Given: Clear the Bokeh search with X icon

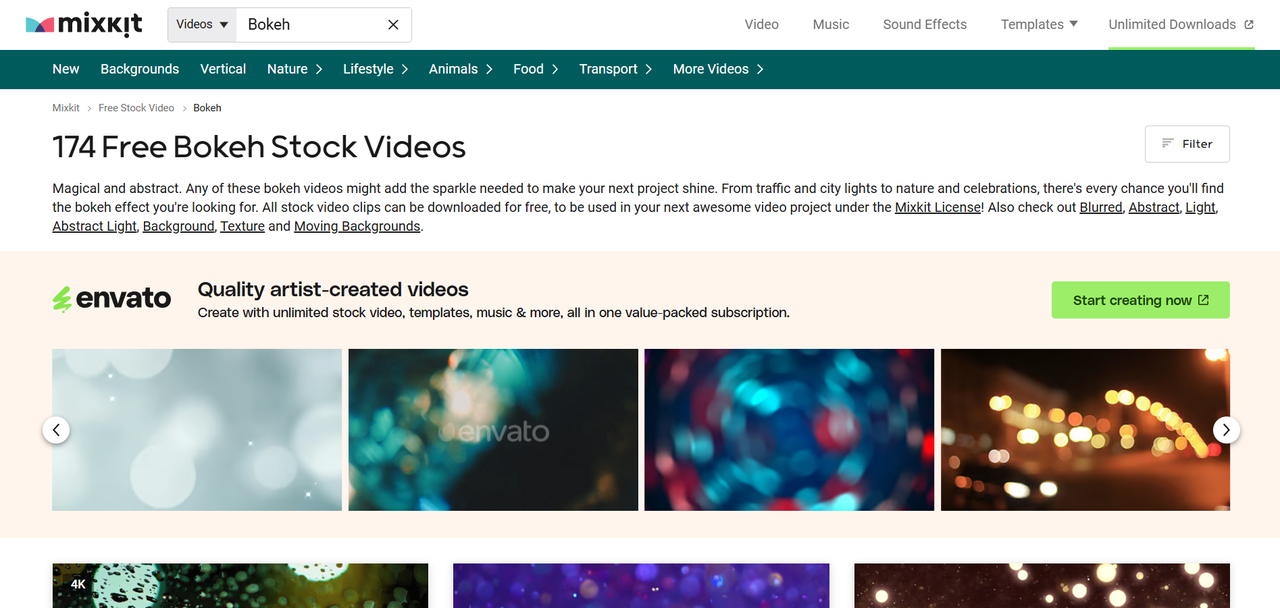Looking at the screenshot, I should coord(393,25).
